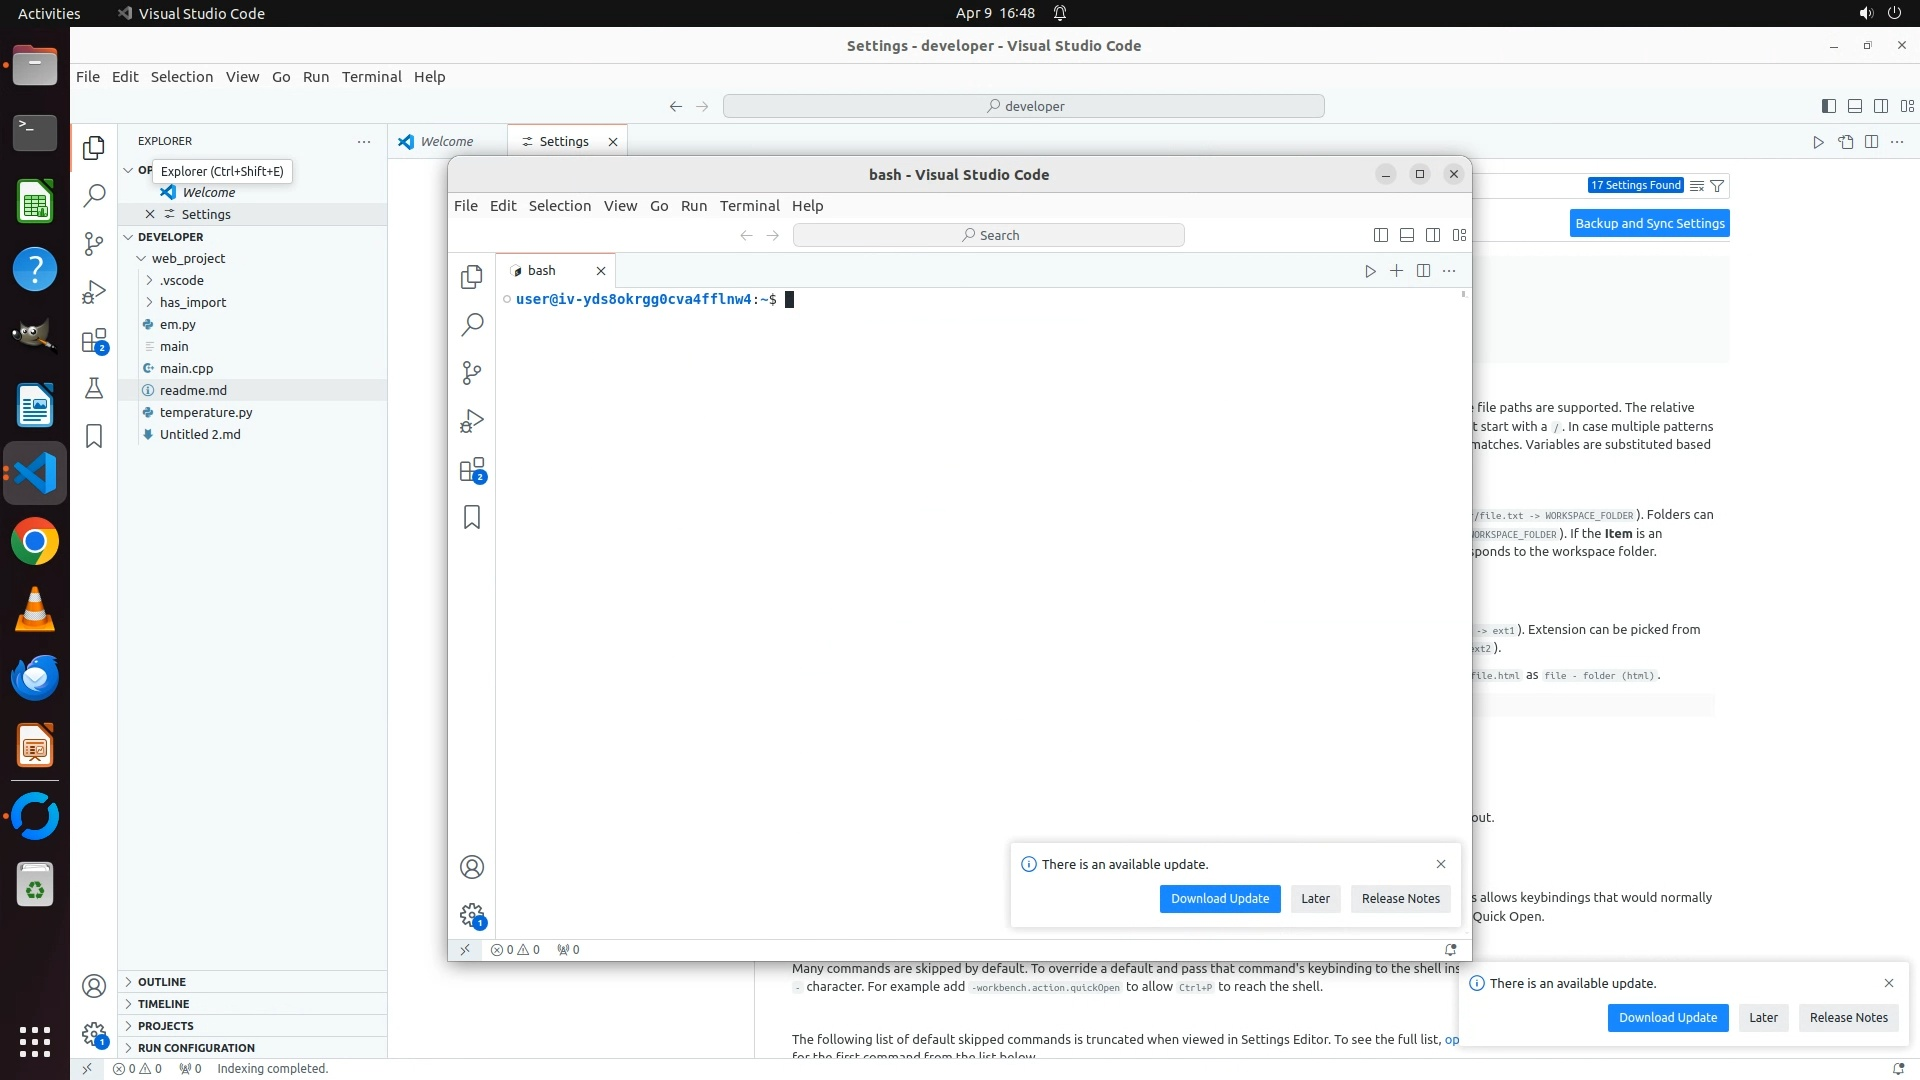Click the settings filter funnel icon
The height and width of the screenshot is (1080, 1920).
tap(1717, 186)
